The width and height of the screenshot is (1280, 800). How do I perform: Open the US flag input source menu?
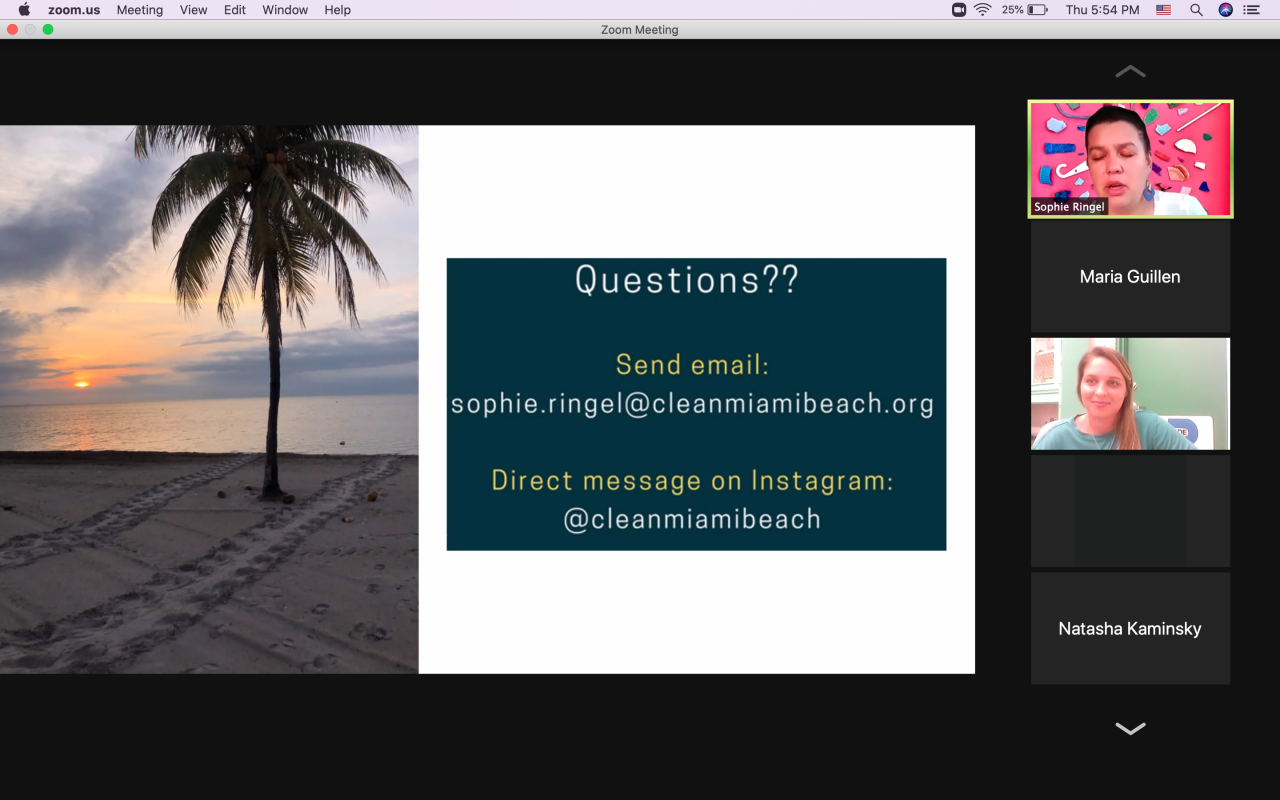(x=1164, y=10)
